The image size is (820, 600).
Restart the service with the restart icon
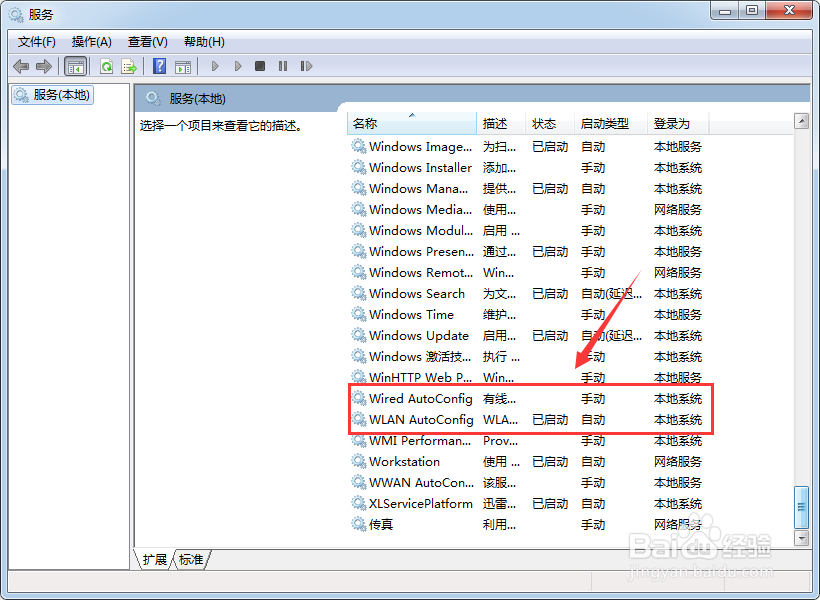click(x=306, y=65)
